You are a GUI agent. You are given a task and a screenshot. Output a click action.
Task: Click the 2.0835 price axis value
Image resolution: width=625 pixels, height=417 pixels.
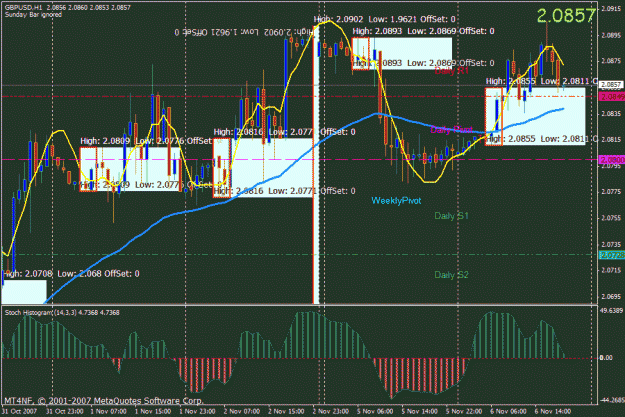[x=611, y=113]
